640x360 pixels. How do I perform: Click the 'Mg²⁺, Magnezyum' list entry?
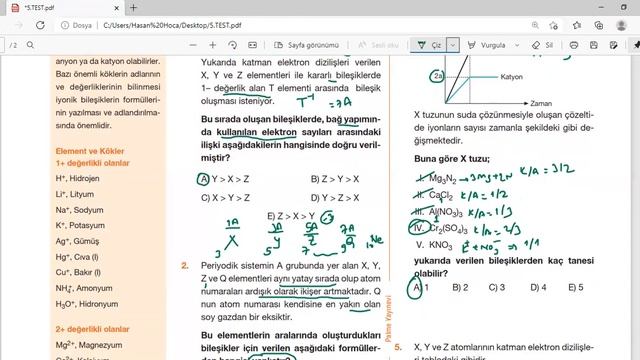tap(89, 345)
